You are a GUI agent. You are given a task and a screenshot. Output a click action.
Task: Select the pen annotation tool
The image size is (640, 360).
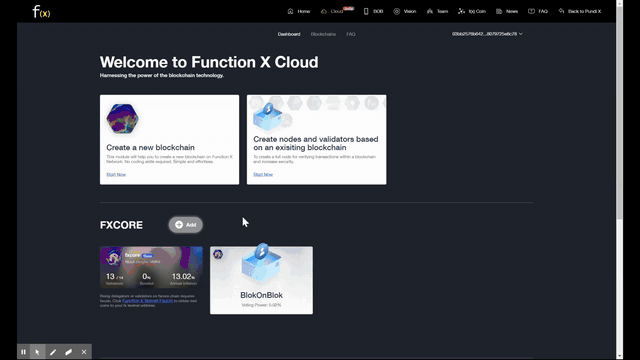pyautogui.click(x=53, y=352)
